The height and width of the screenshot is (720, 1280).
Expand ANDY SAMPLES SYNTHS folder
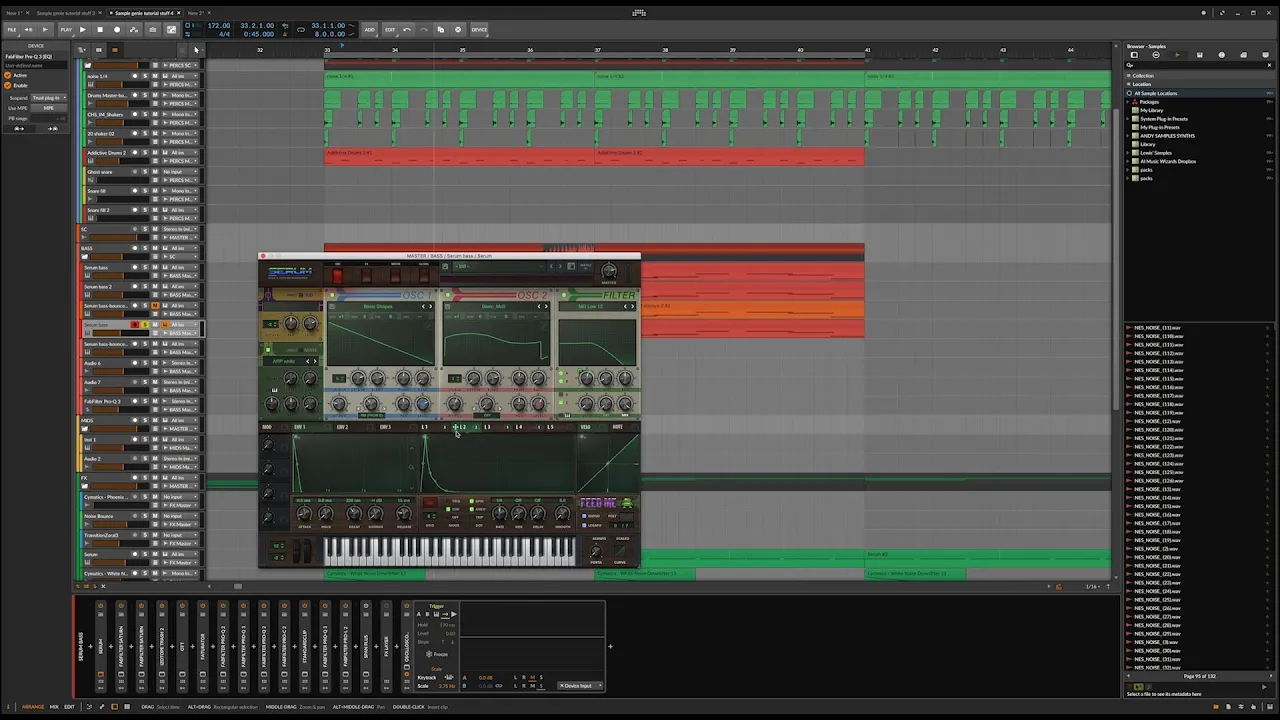(x=1127, y=136)
